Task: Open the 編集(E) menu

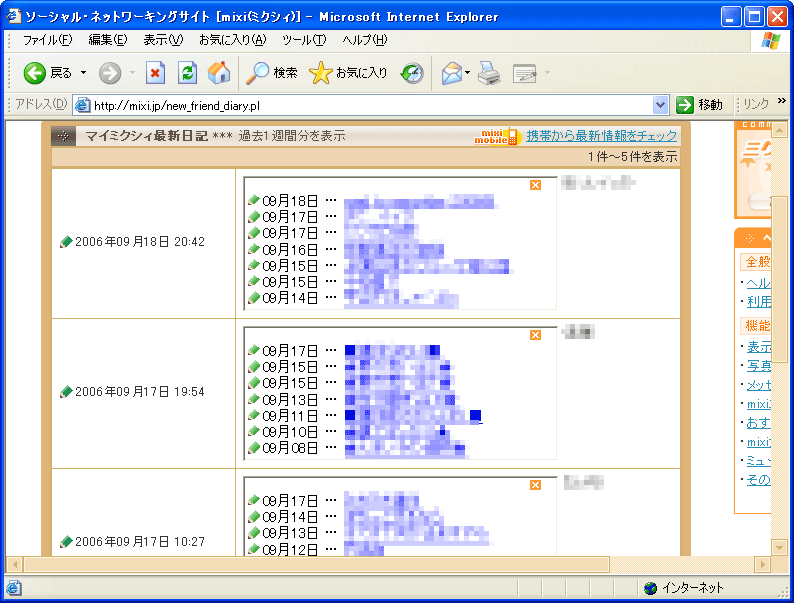Action: [x=108, y=40]
